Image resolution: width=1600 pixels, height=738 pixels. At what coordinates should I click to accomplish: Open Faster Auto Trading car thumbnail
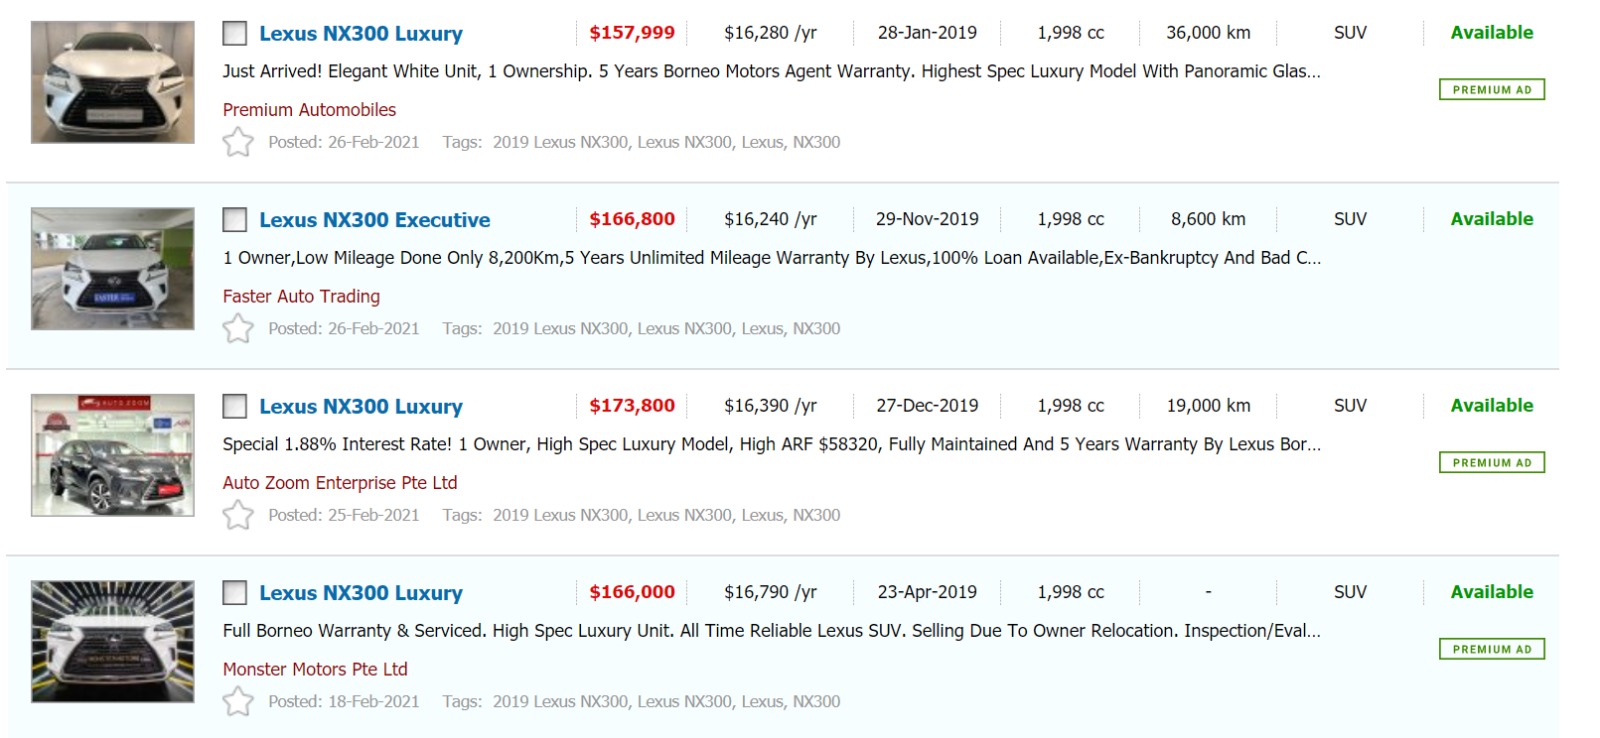pyautogui.click(x=113, y=269)
